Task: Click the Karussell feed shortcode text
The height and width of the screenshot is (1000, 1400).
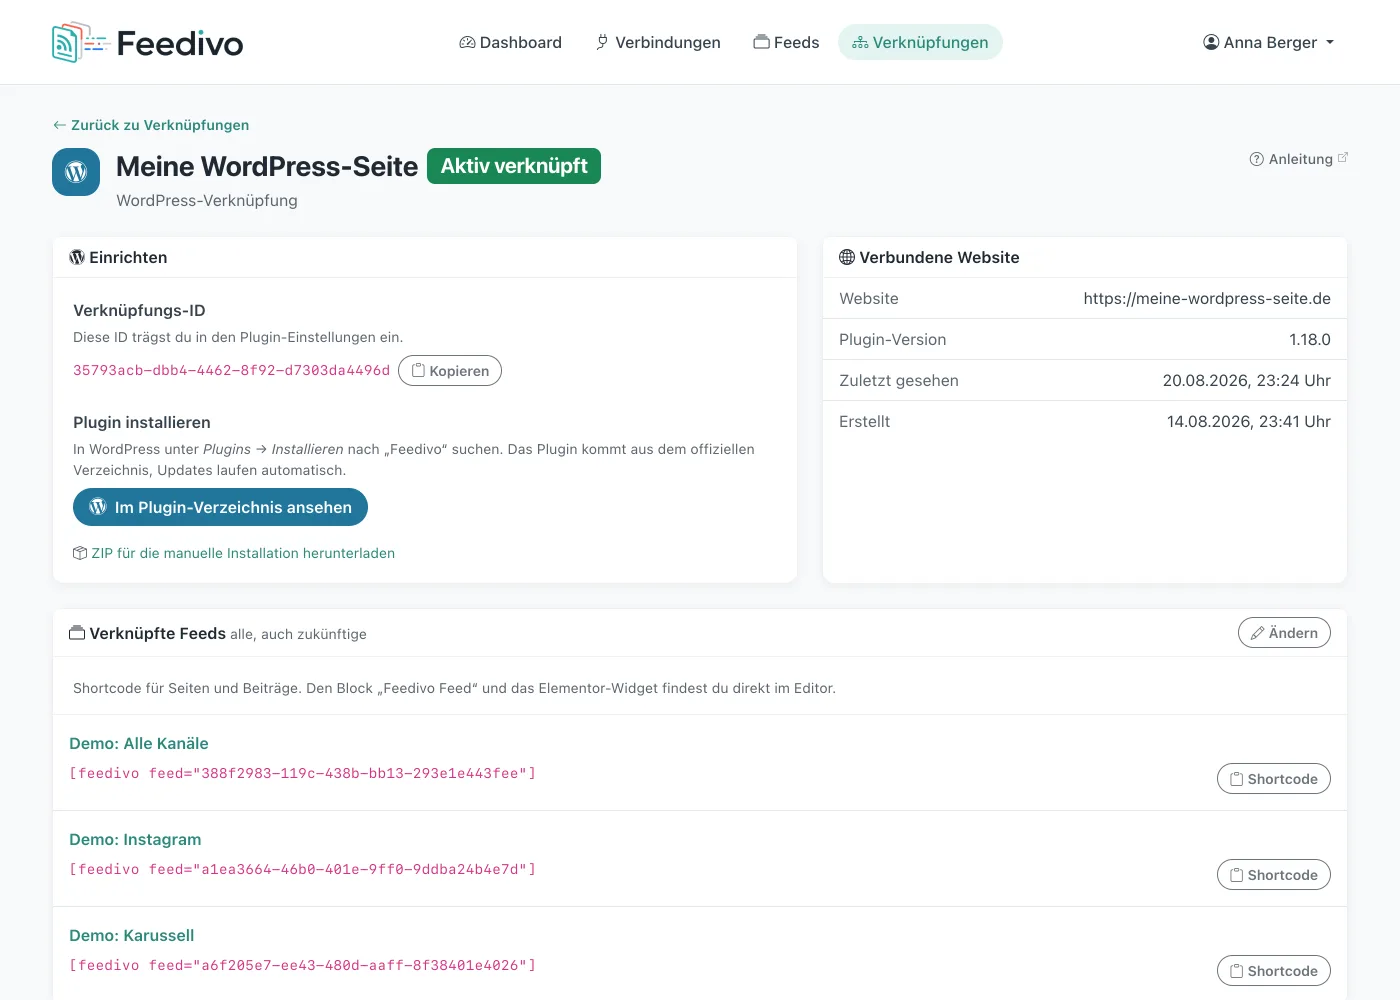Action: click(x=302, y=965)
